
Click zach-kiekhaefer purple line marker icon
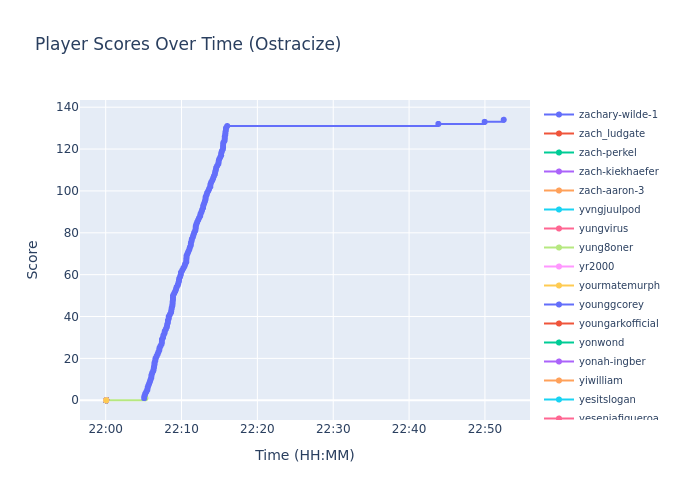(x=559, y=172)
